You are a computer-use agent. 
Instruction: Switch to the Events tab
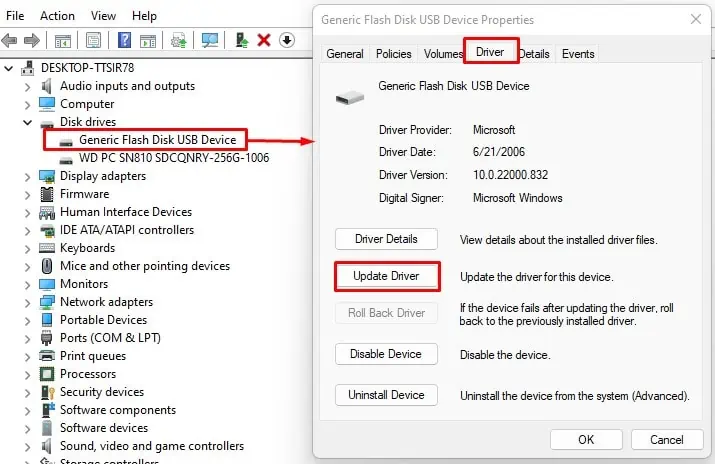(x=578, y=54)
